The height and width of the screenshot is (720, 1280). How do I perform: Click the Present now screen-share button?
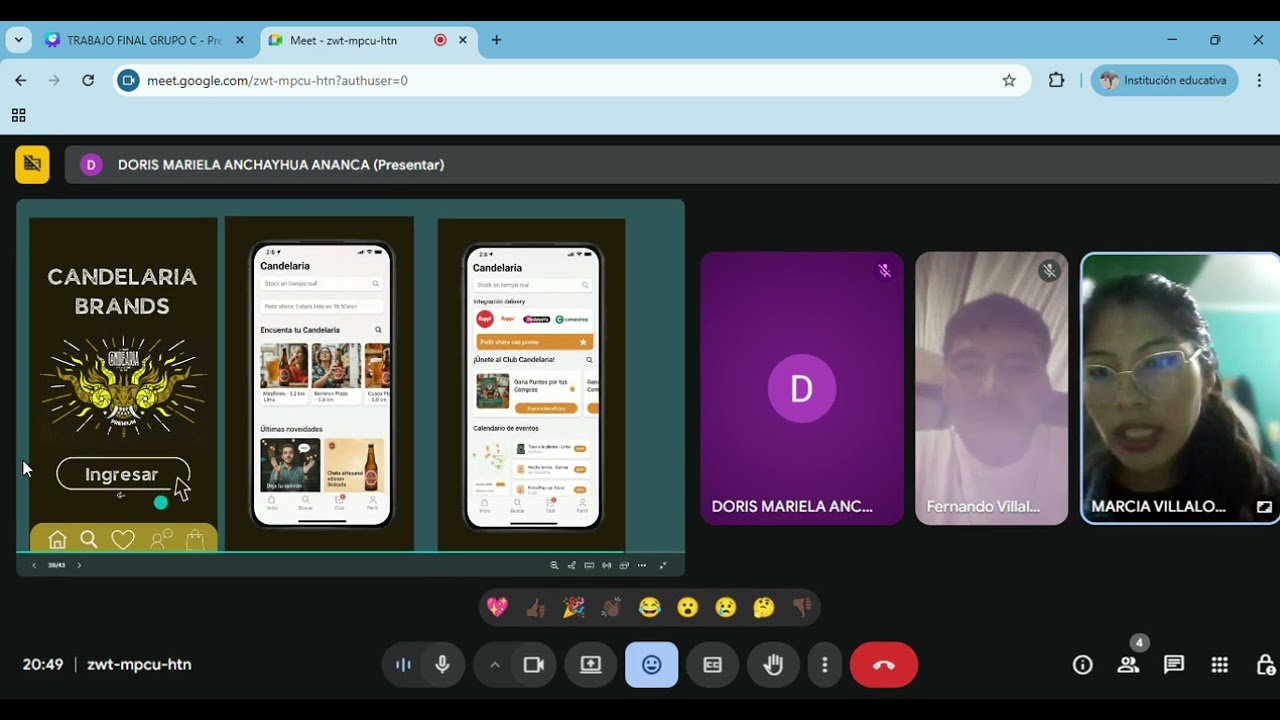pos(591,665)
